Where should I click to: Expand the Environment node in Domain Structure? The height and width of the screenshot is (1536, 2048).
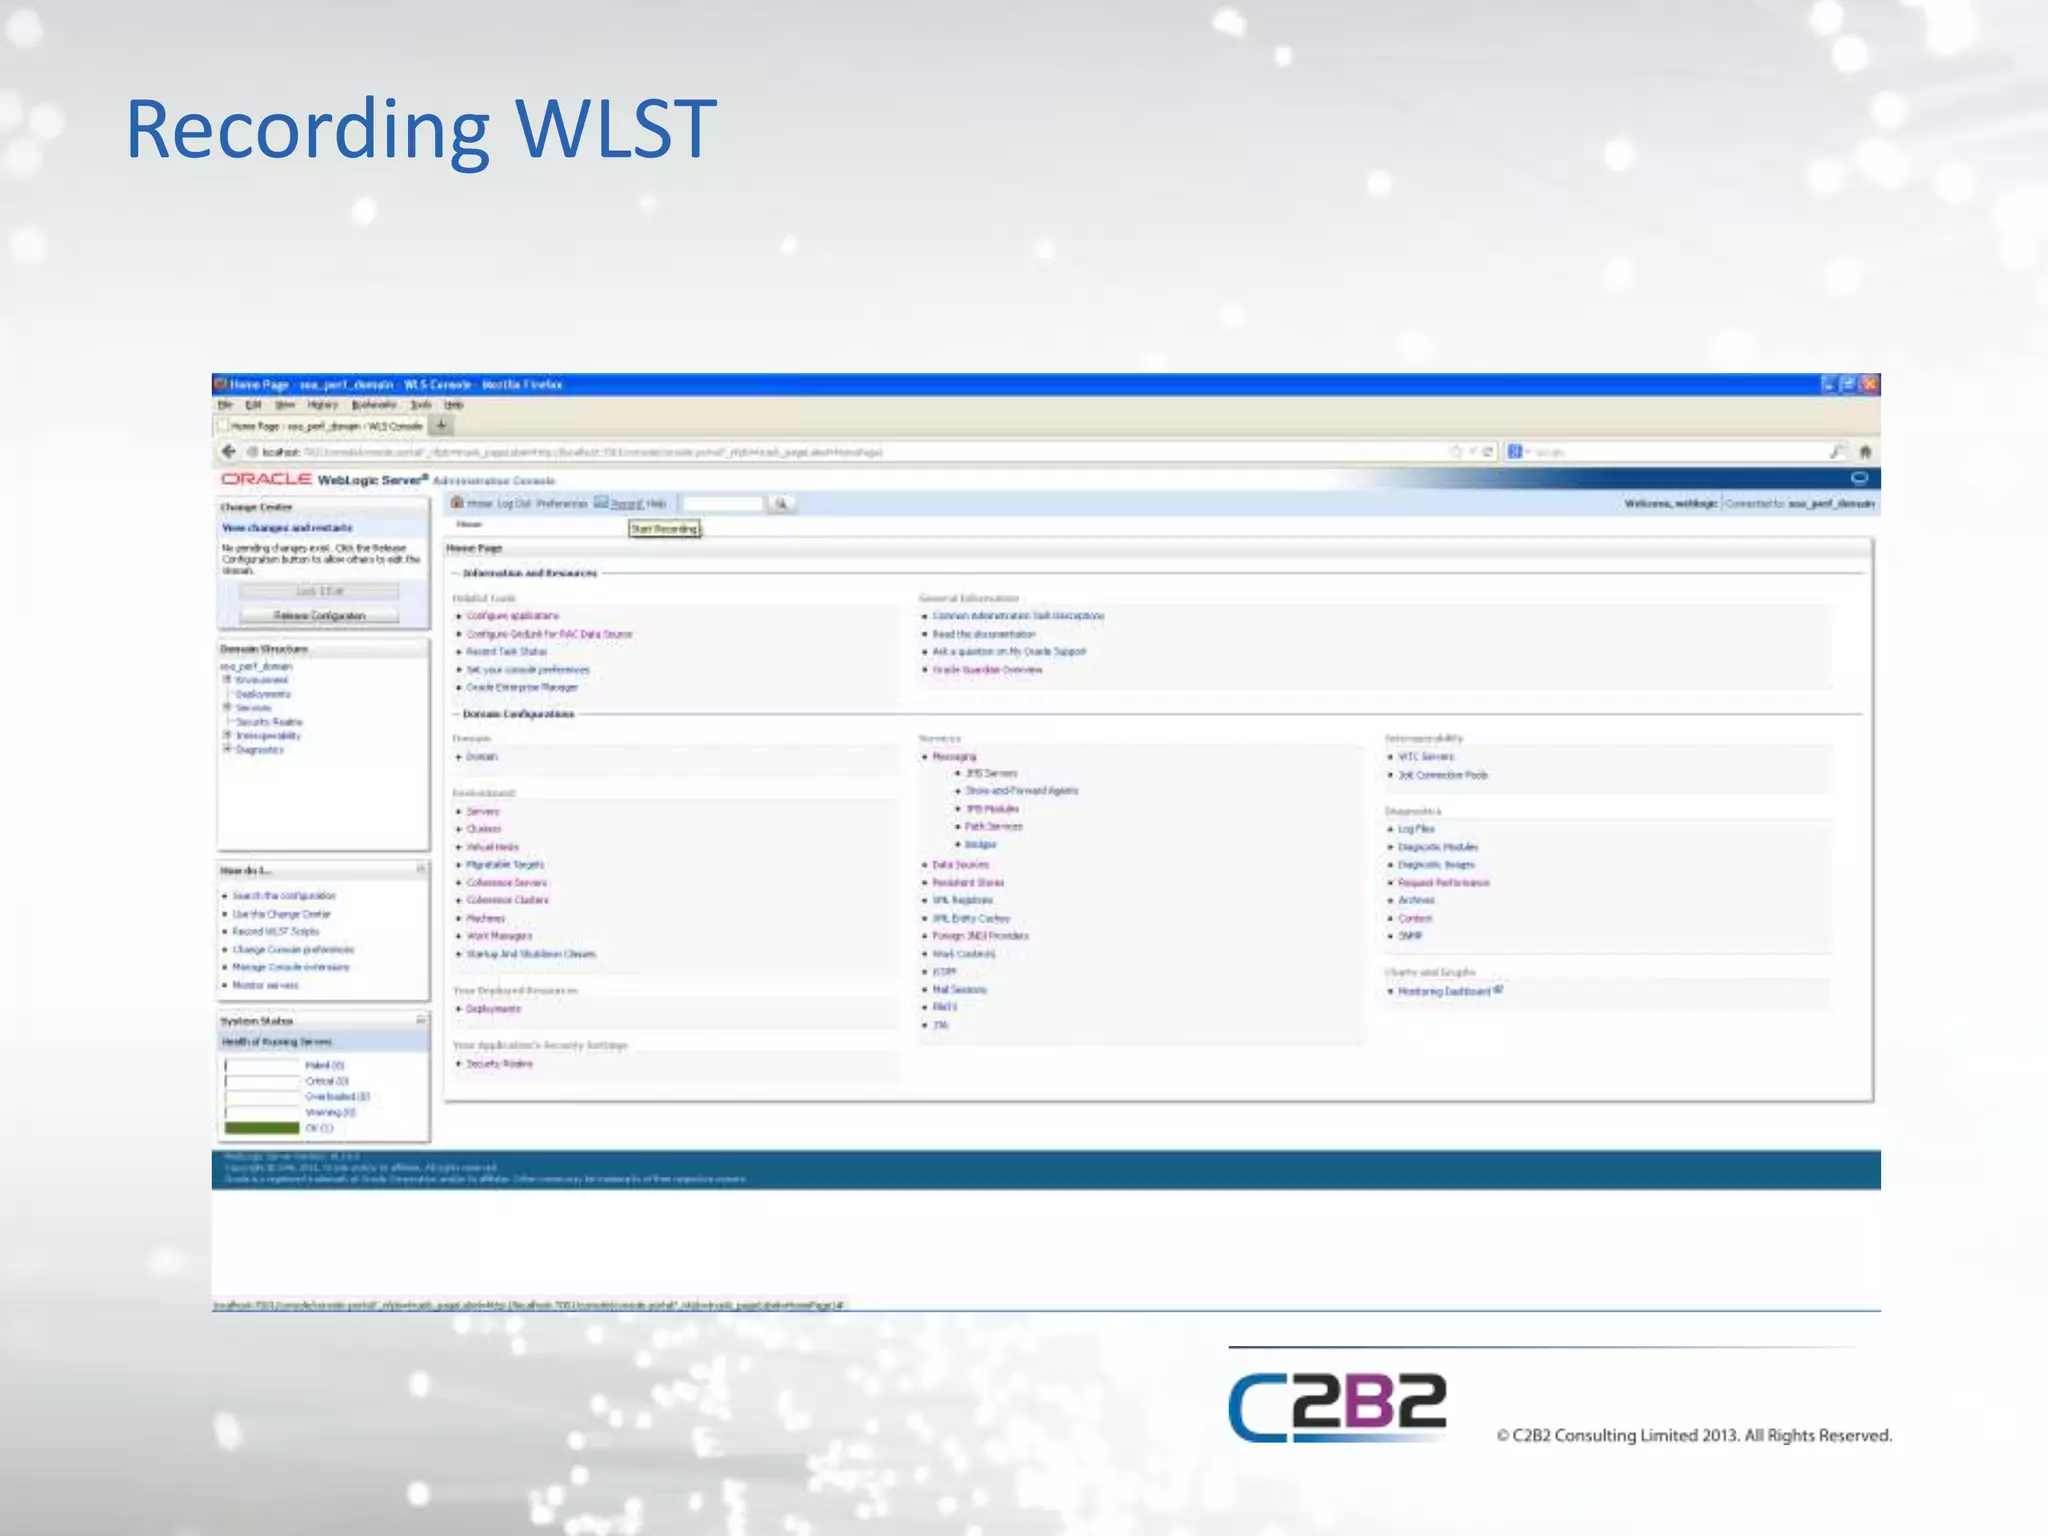point(227,680)
